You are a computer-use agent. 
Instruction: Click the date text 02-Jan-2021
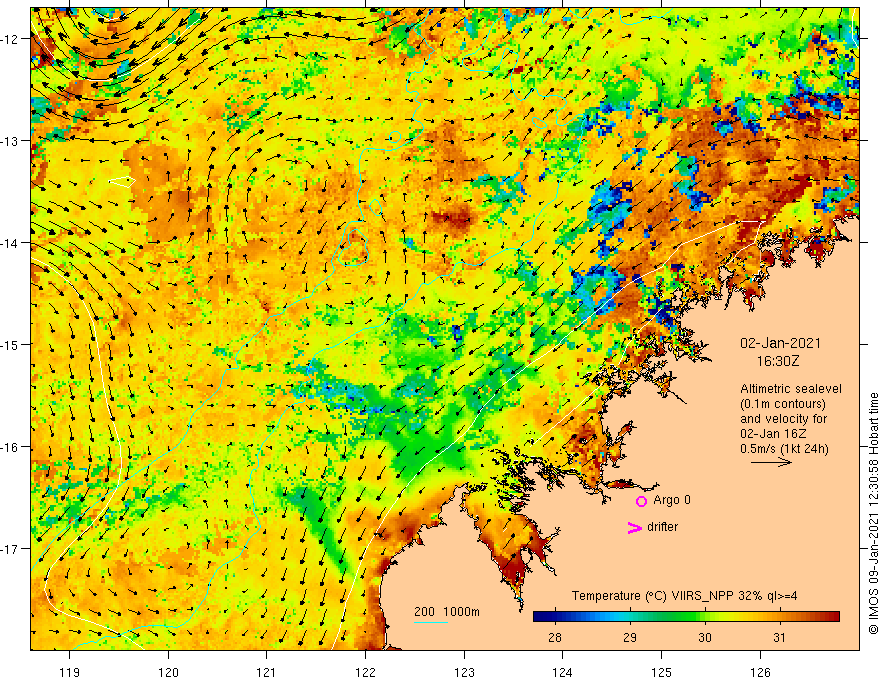(780, 343)
